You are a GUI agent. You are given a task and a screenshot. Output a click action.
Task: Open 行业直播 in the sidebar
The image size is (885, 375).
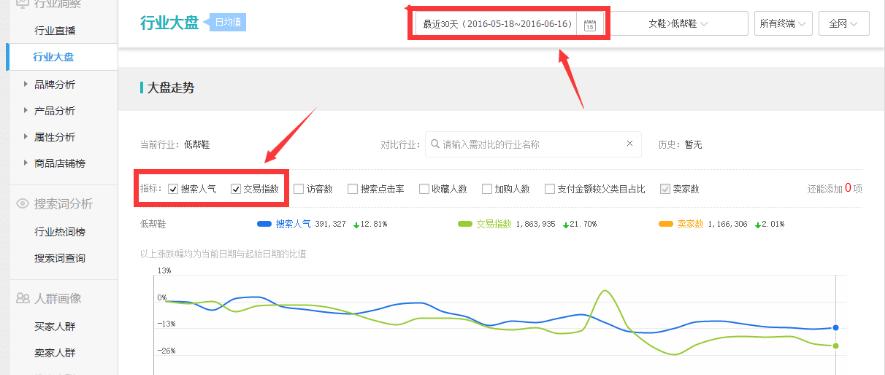click(x=54, y=30)
